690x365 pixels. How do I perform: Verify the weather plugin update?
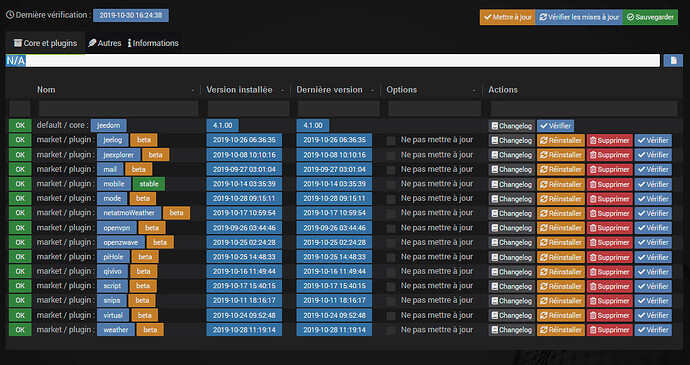tap(653, 330)
